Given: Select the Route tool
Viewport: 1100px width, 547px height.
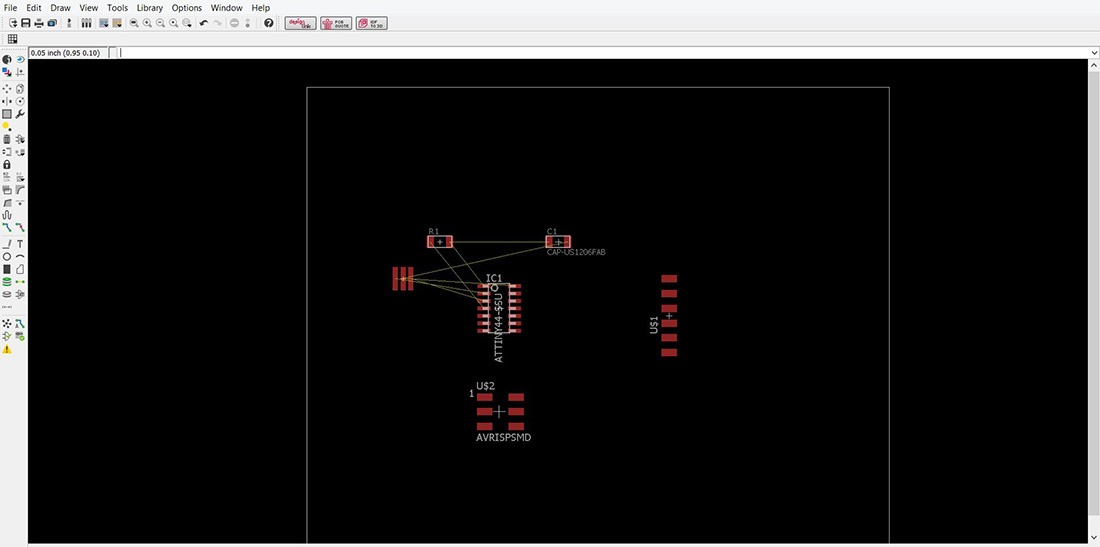Looking at the screenshot, I should coord(7,227).
